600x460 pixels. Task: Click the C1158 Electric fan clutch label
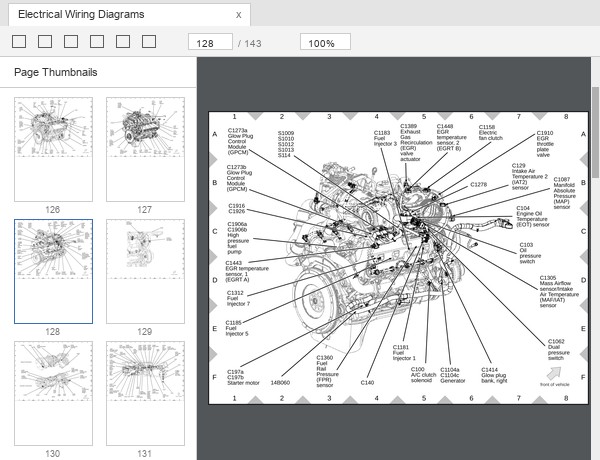click(491, 132)
